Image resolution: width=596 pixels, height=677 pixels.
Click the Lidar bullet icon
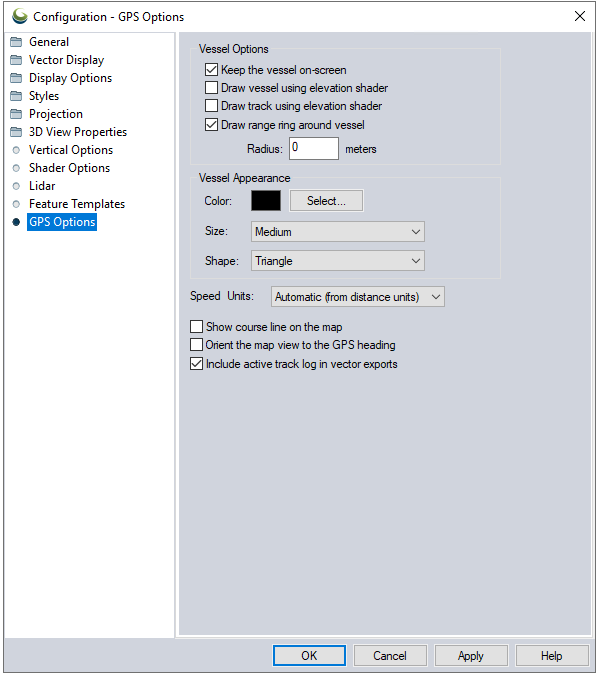tap(16, 186)
